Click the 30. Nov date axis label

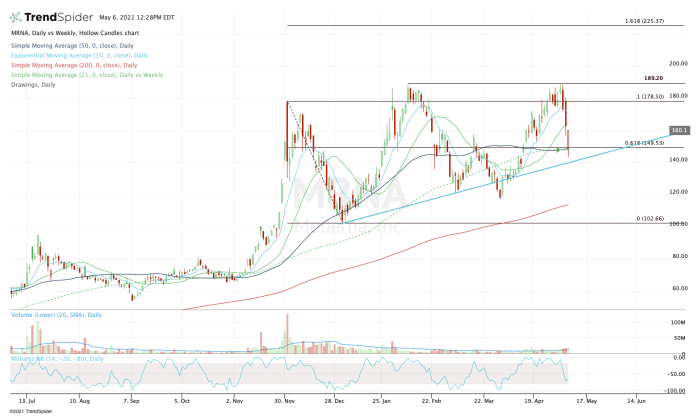click(x=284, y=401)
